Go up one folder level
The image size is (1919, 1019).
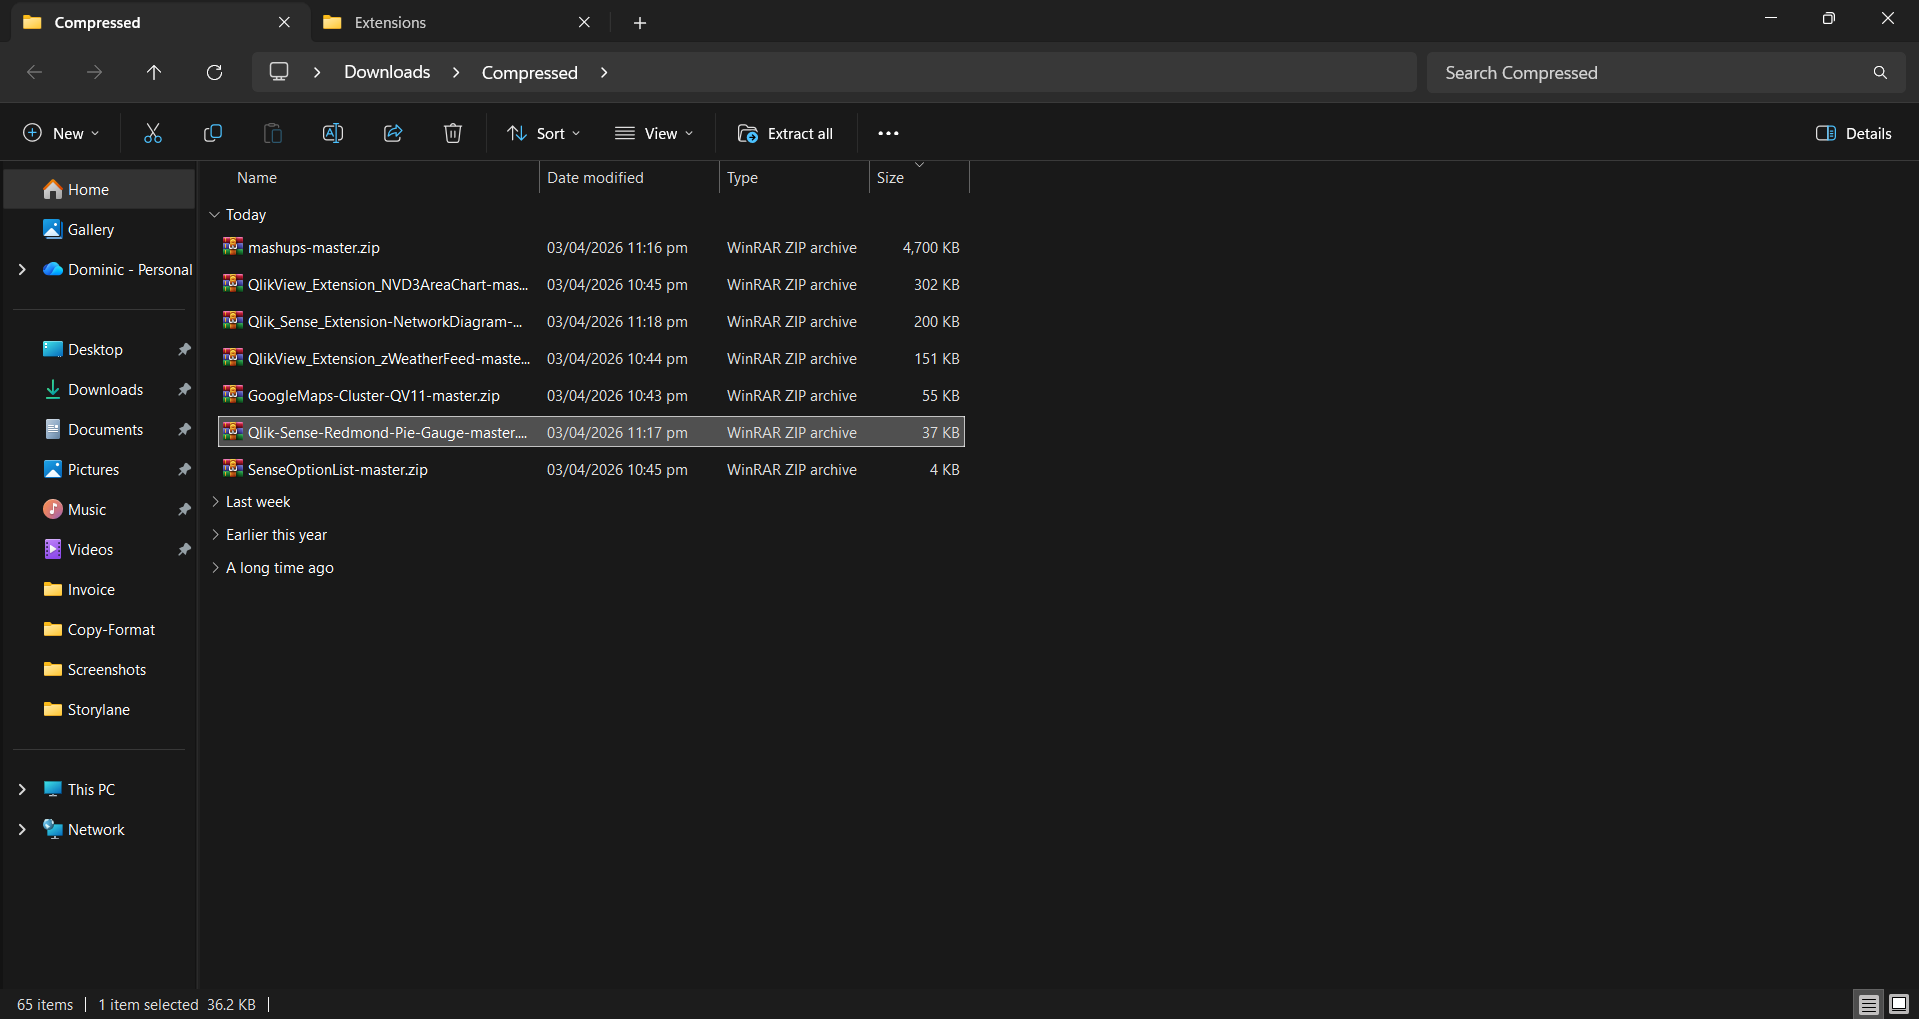pos(154,72)
